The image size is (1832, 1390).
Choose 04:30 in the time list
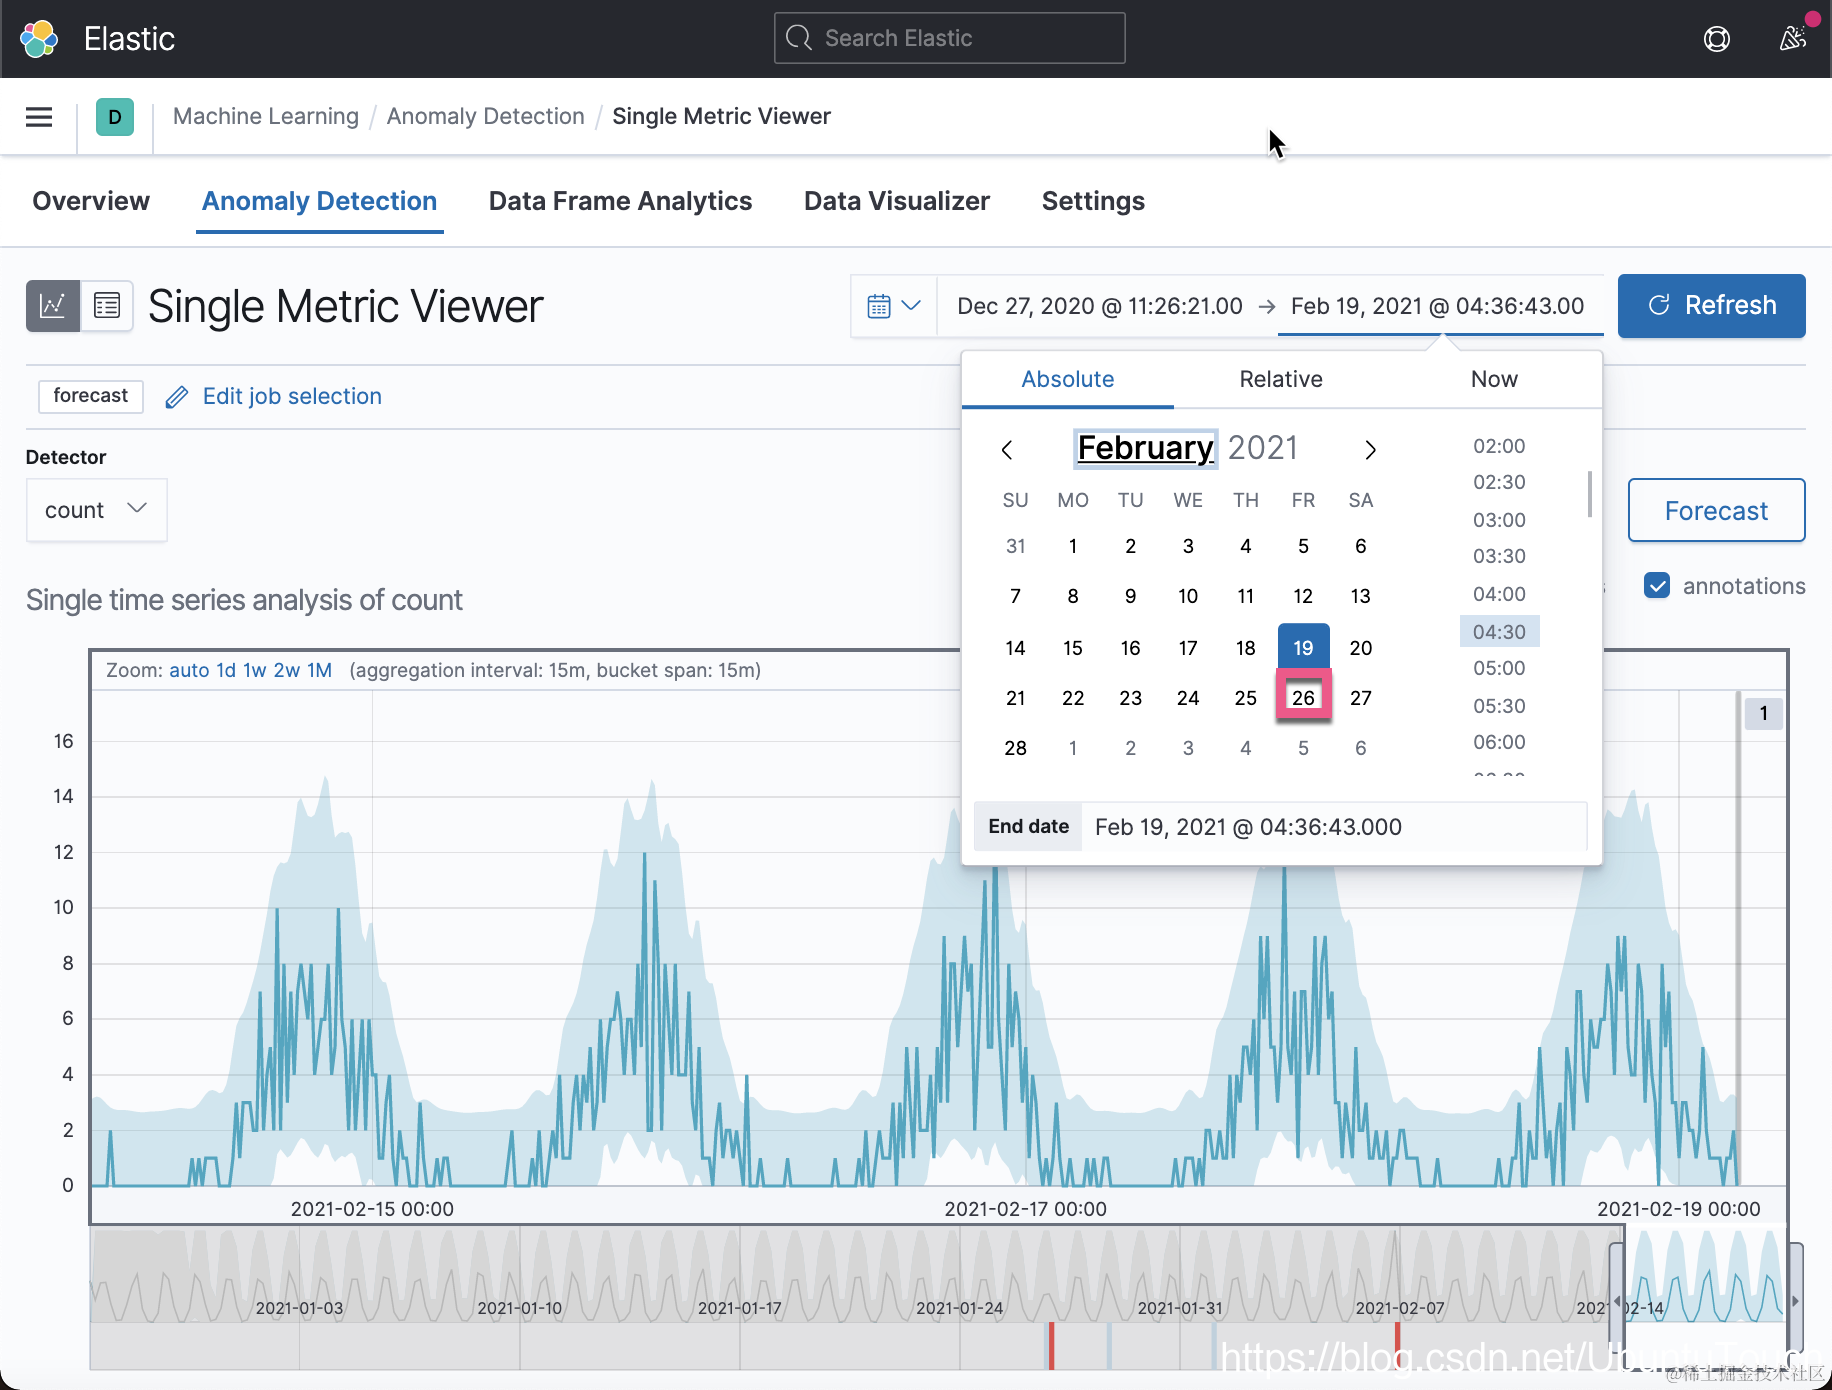click(1499, 632)
